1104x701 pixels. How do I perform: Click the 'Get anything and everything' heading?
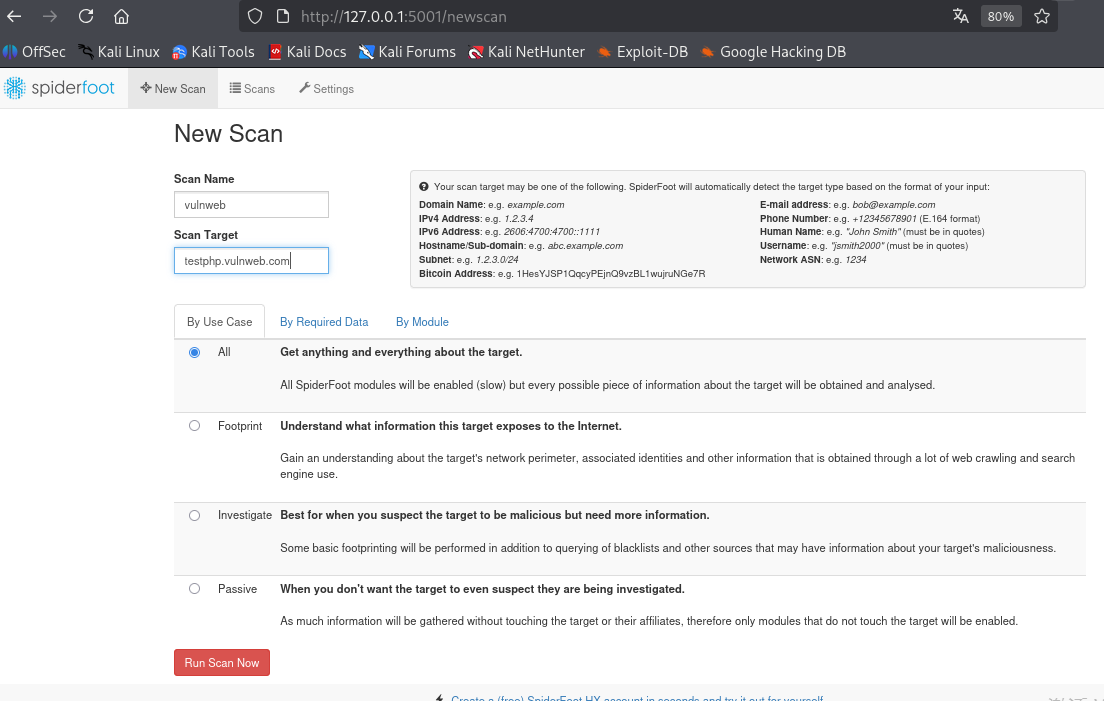click(x=401, y=352)
